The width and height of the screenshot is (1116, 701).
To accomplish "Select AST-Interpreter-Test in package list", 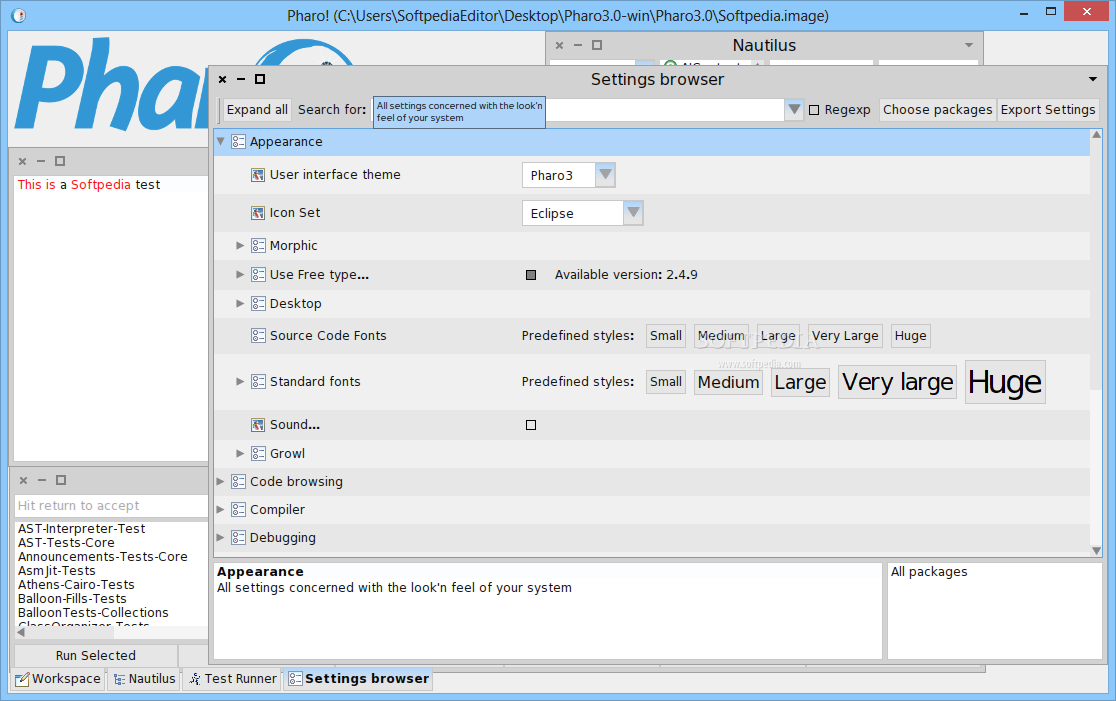I will tap(81, 529).
